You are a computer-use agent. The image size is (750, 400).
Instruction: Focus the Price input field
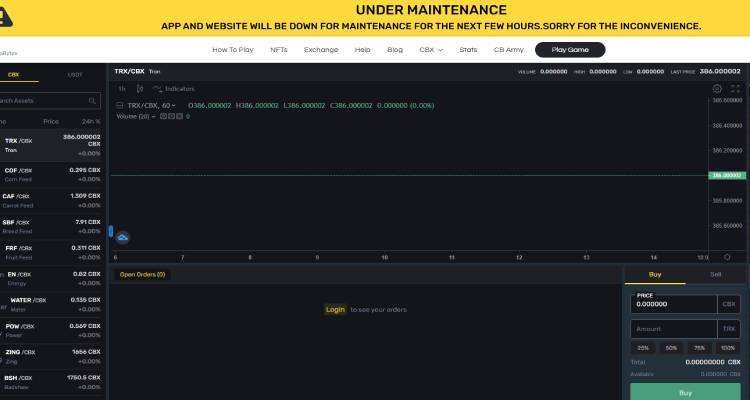click(x=674, y=304)
